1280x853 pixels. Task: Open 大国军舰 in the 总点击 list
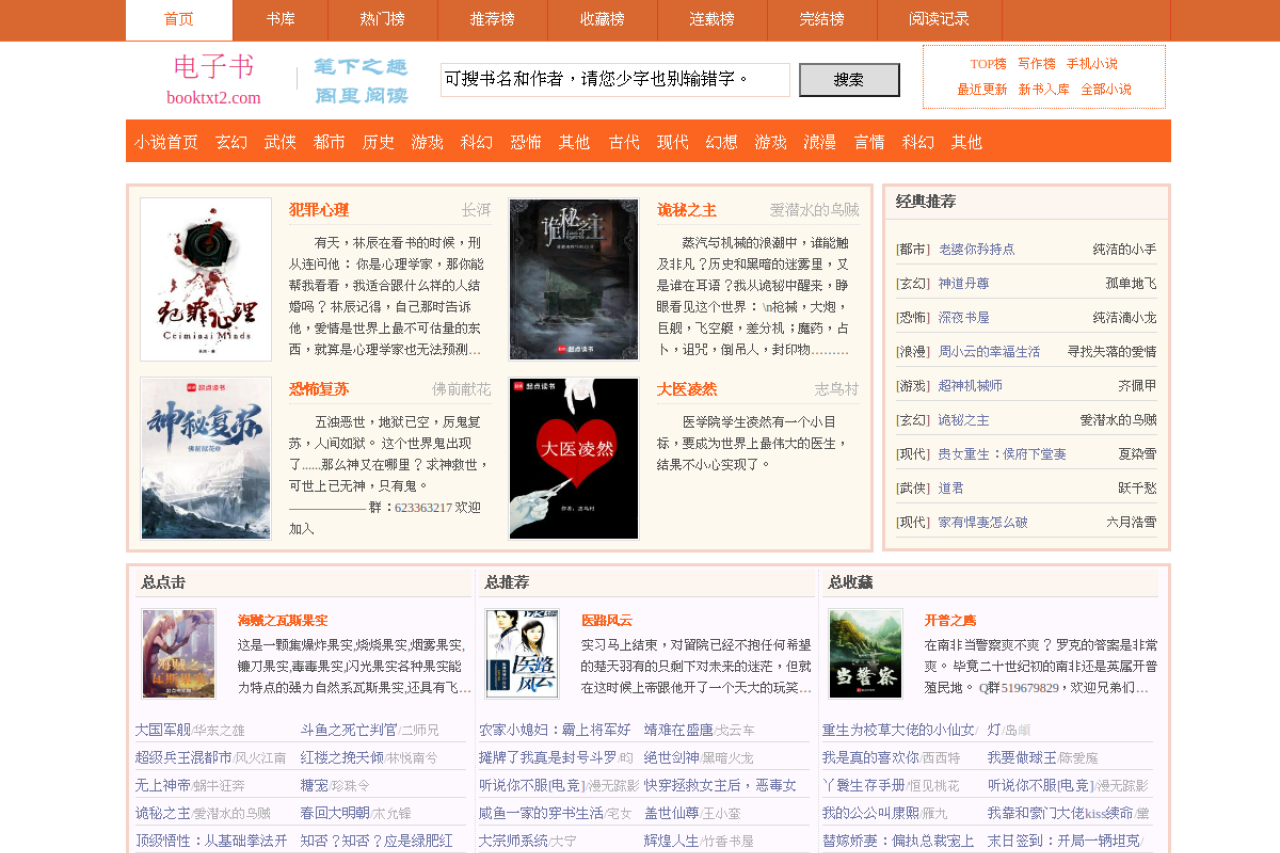162,730
